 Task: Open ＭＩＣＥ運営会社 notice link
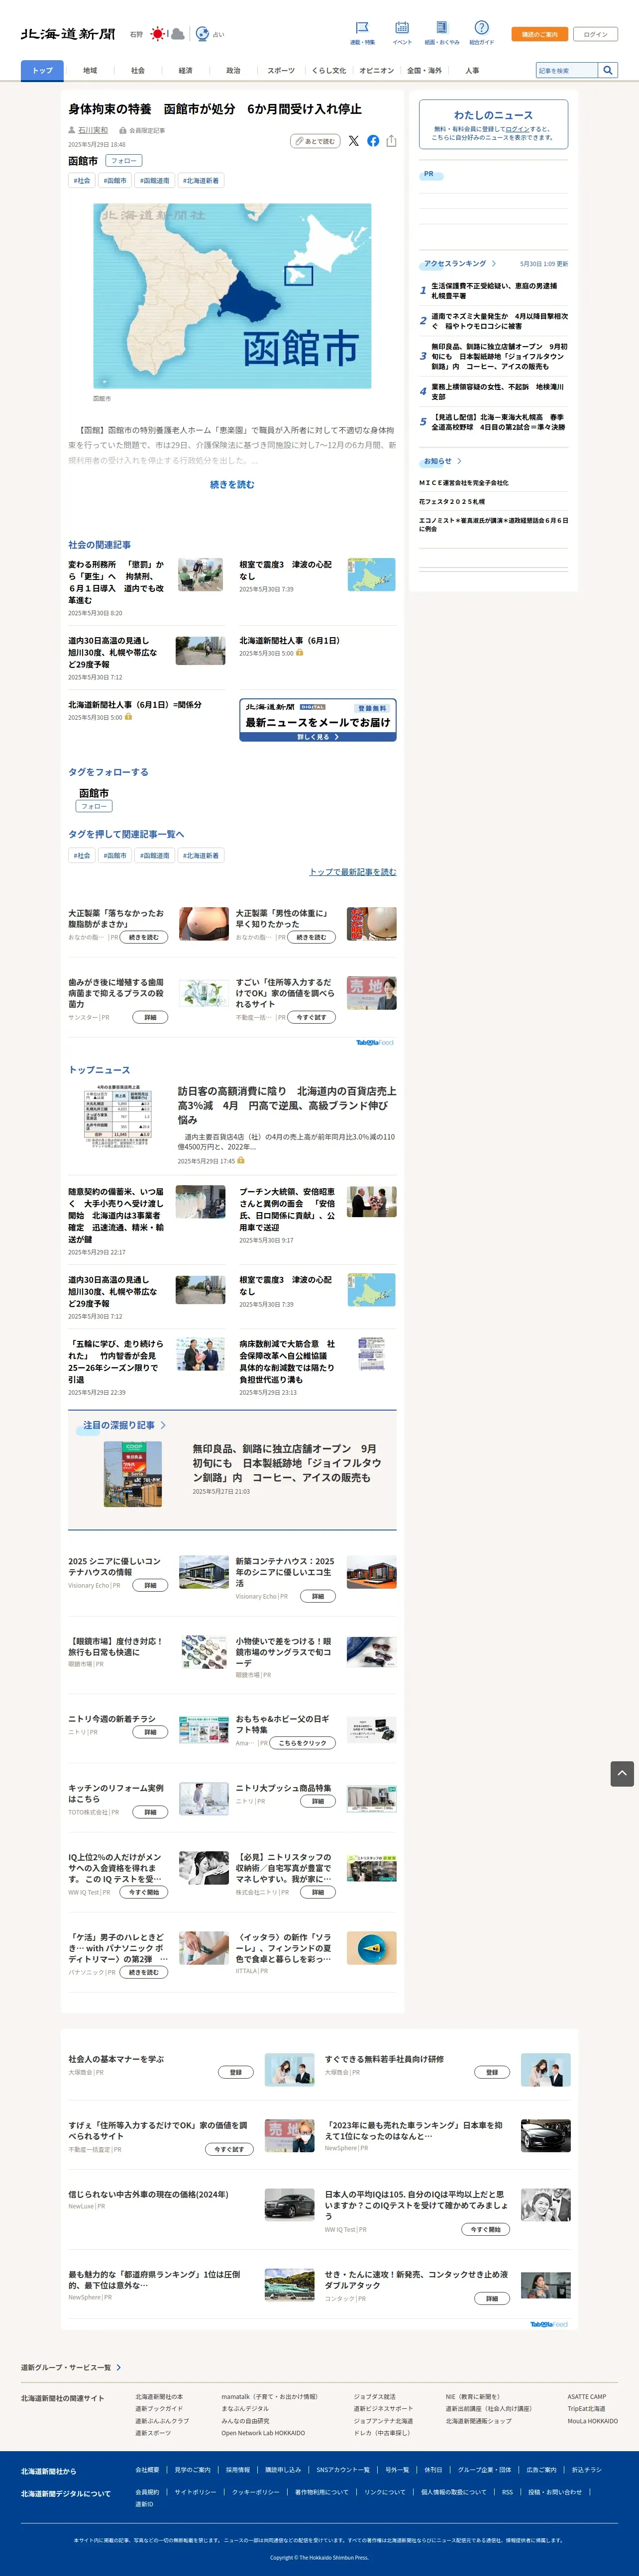[464, 482]
